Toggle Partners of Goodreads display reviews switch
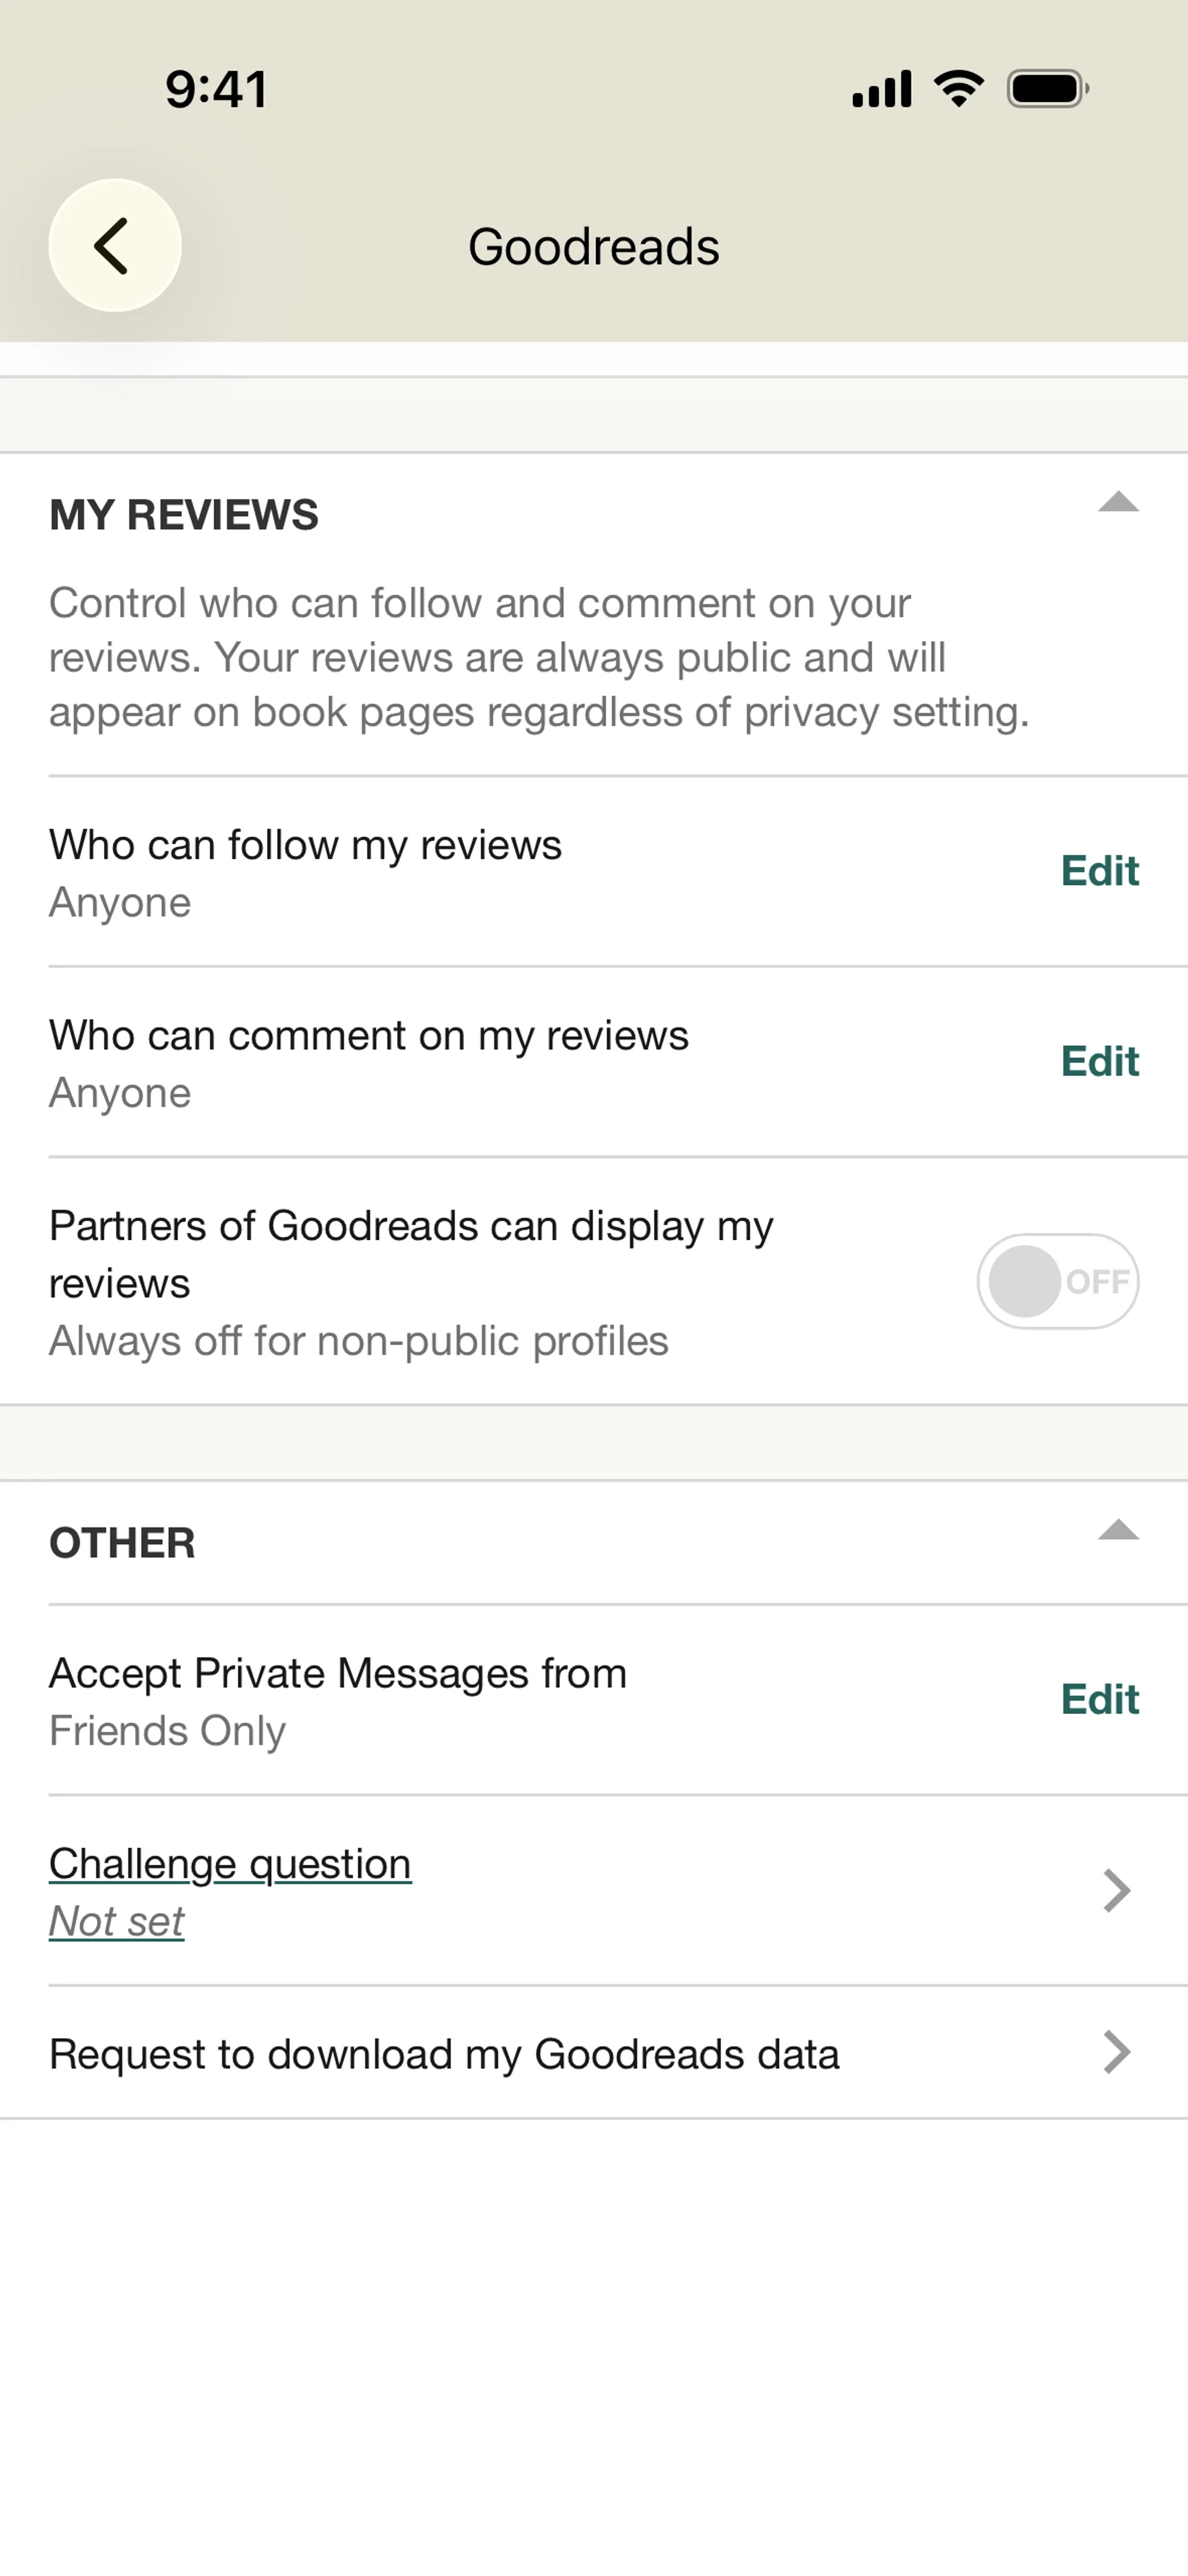This screenshot has width=1188, height=2576. (x=1057, y=1281)
